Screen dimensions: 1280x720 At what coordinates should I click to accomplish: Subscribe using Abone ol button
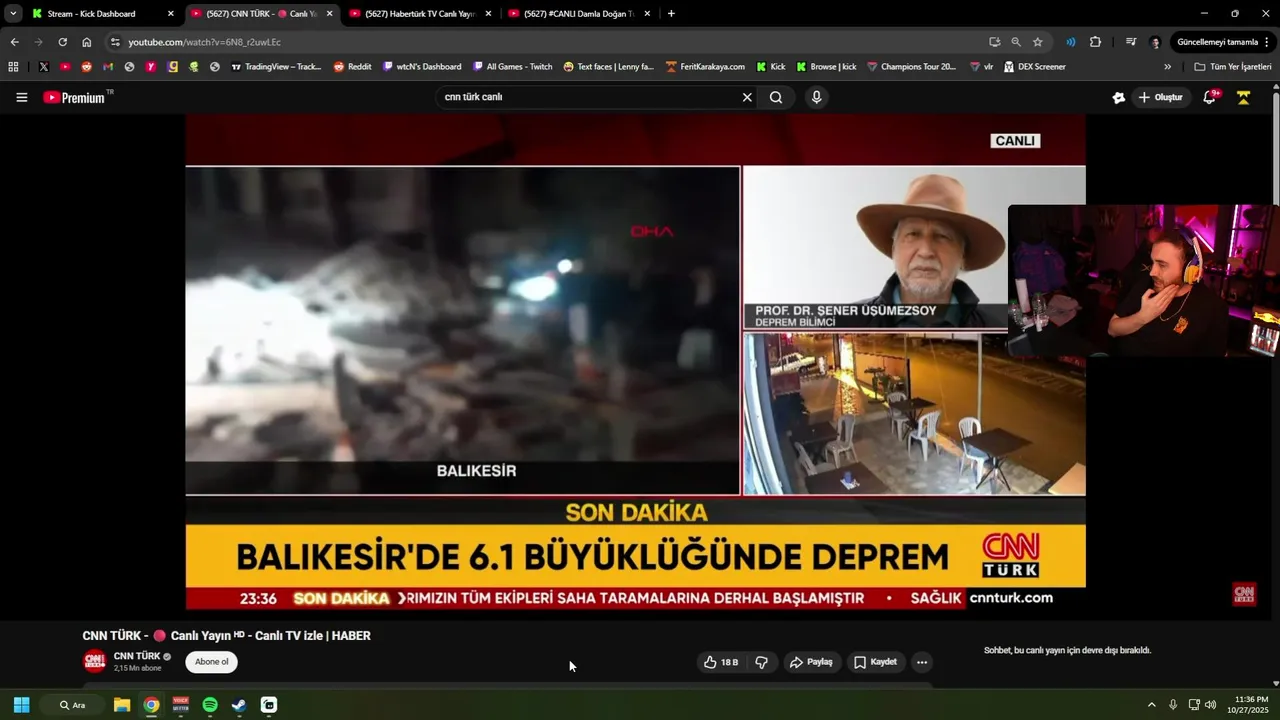tap(211, 662)
